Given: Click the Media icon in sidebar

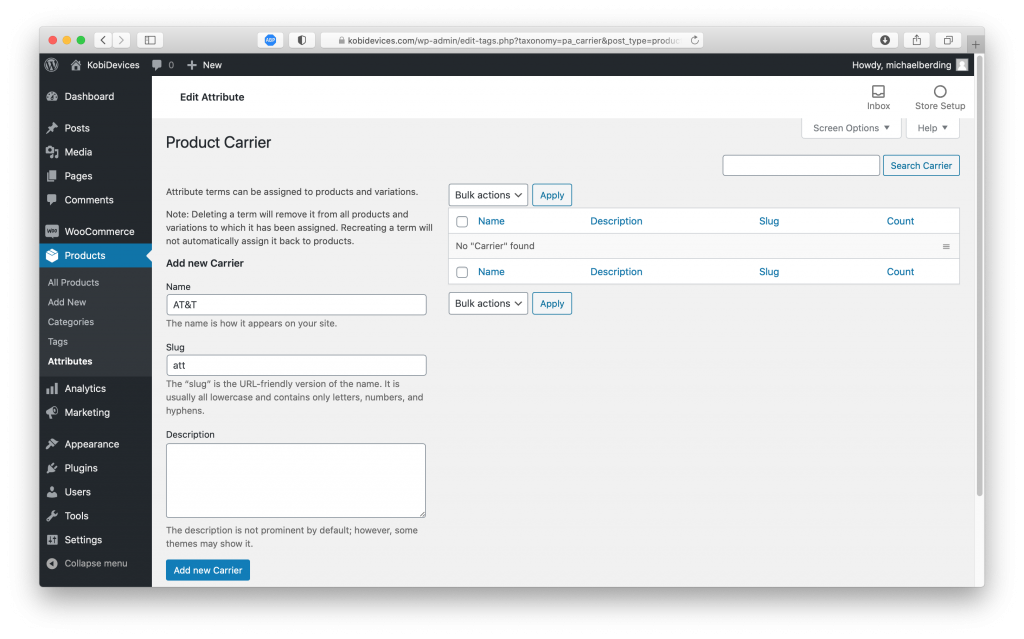Looking at the screenshot, I should [52, 152].
